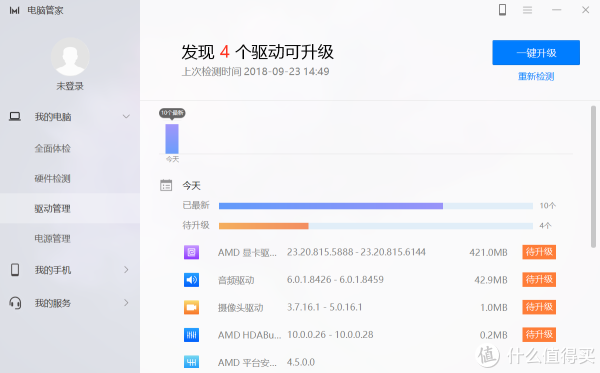Viewport: 600px width, 373px height.
Task: Click the 421.0MB size value
Action: pyautogui.click(x=488, y=252)
